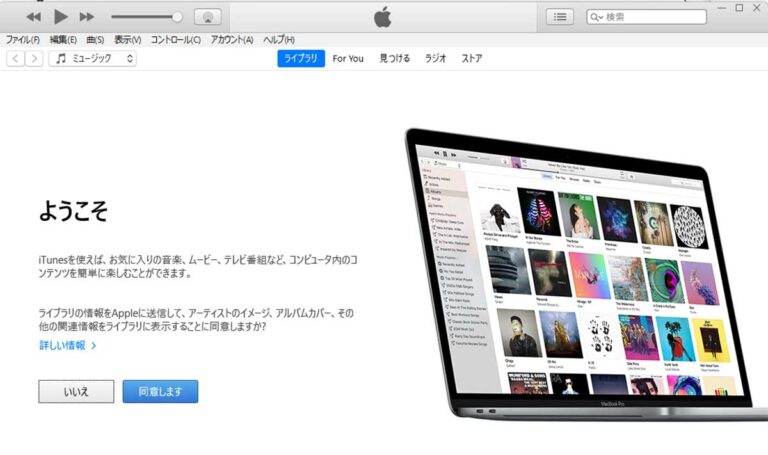The height and width of the screenshot is (455, 768).
Task: Open the ファイル(F) menu
Action: point(23,40)
